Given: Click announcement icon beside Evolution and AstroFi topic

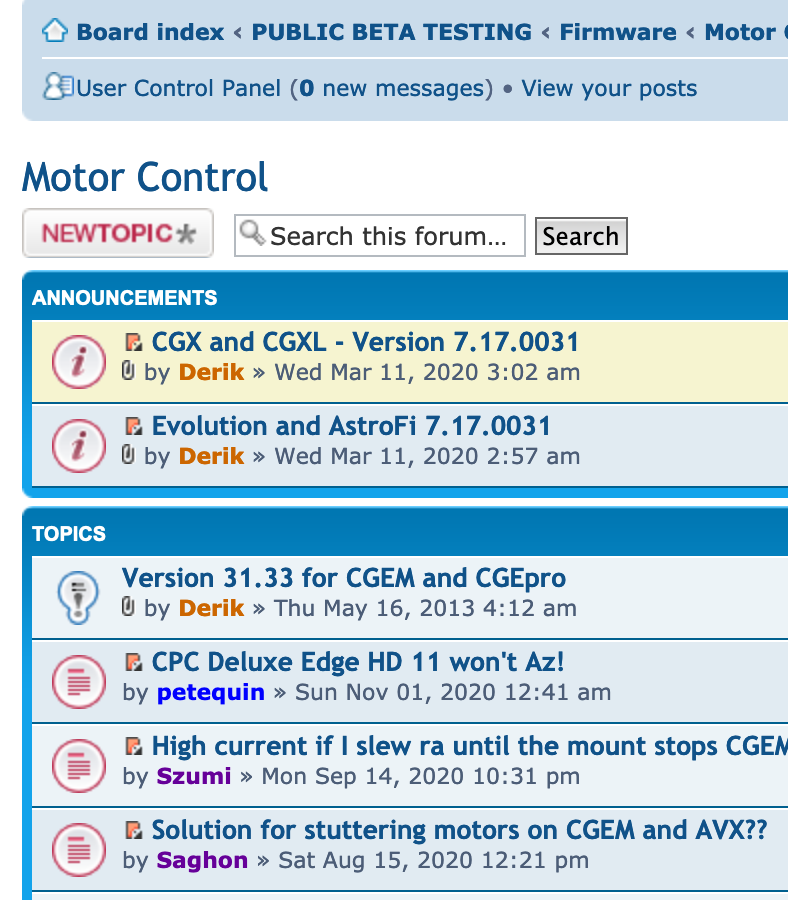Looking at the screenshot, I should point(78,444).
